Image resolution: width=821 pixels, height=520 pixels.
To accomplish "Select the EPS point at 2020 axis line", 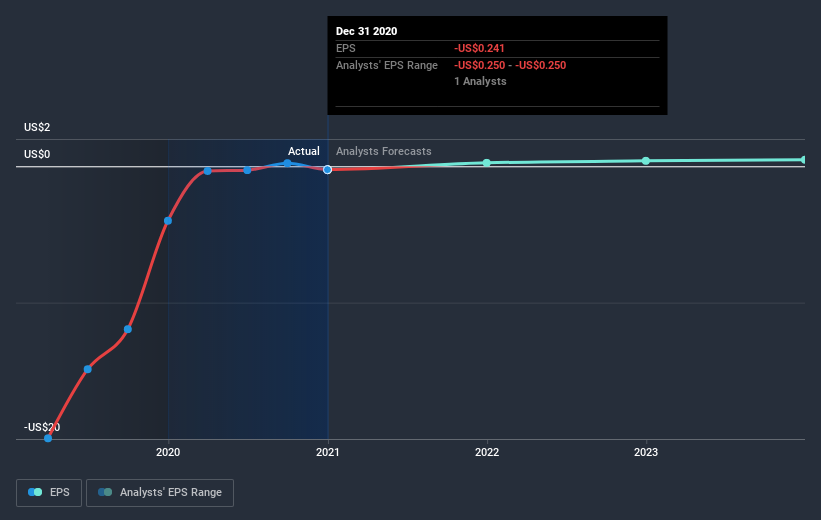I will [168, 221].
